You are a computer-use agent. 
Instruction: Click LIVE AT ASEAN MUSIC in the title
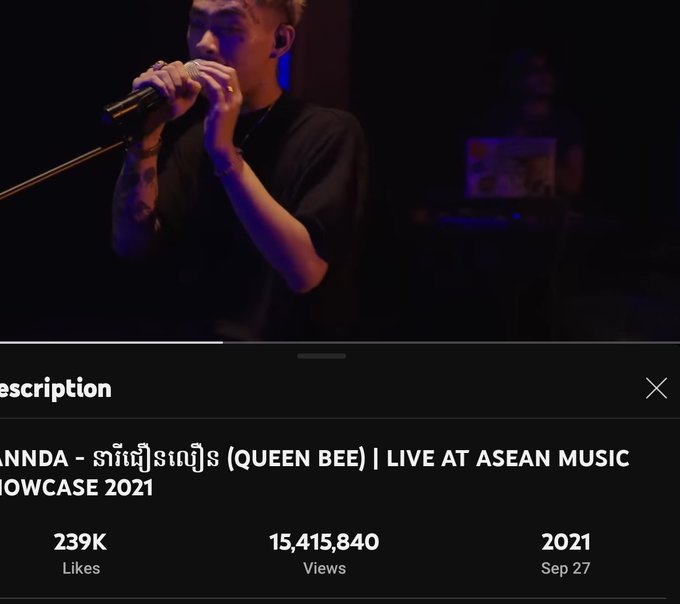(x=508, y=459)
